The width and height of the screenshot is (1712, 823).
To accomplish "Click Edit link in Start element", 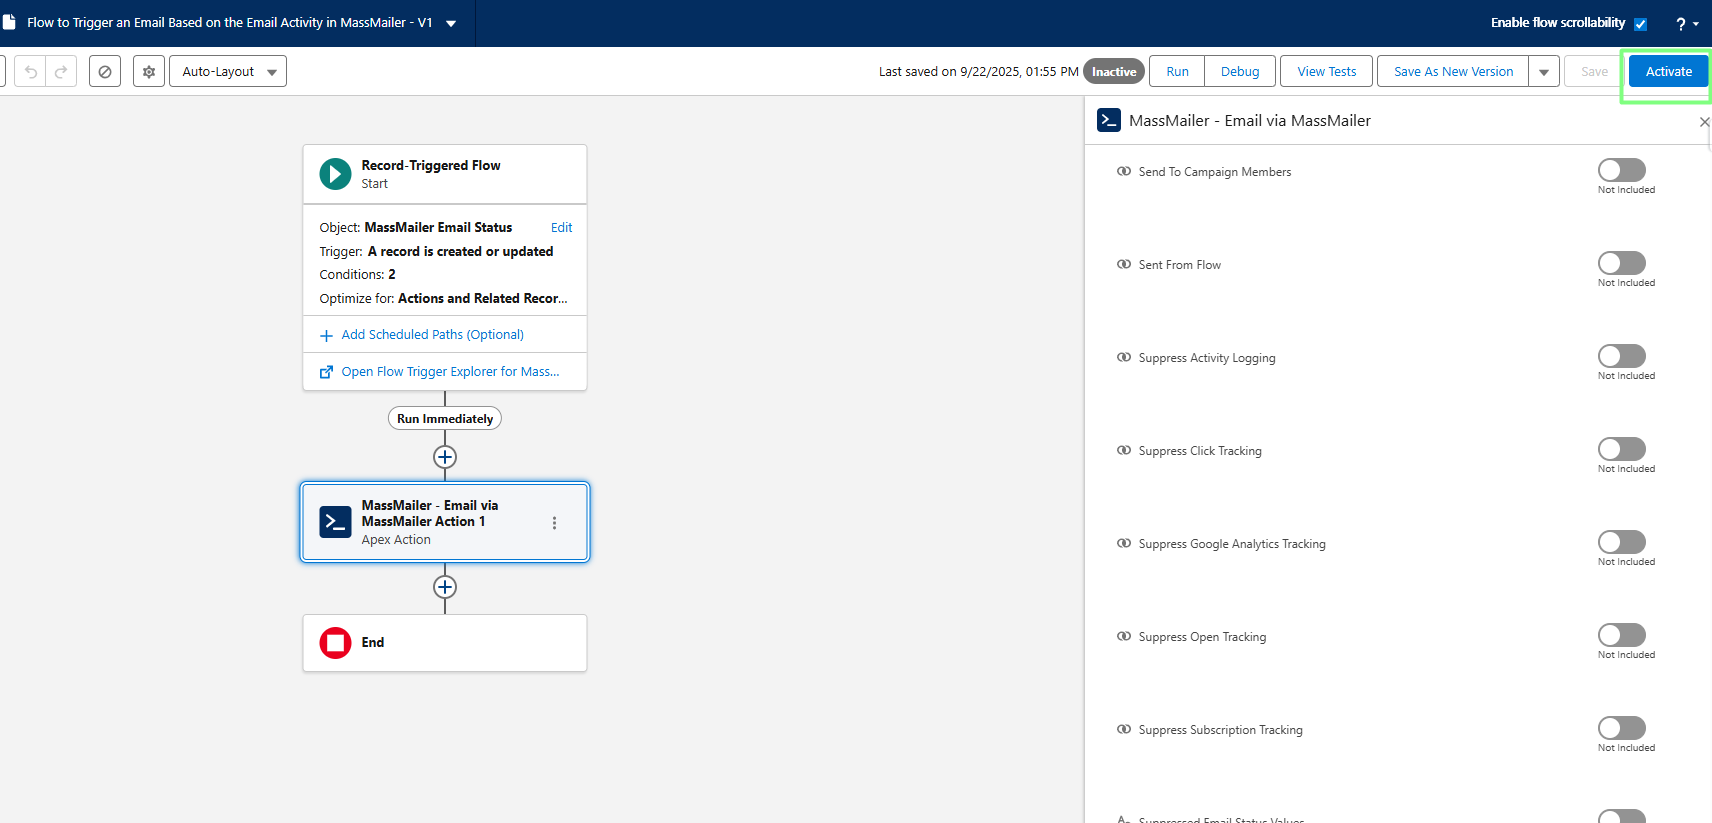I will pyautogui.click(x=561, y=228).
